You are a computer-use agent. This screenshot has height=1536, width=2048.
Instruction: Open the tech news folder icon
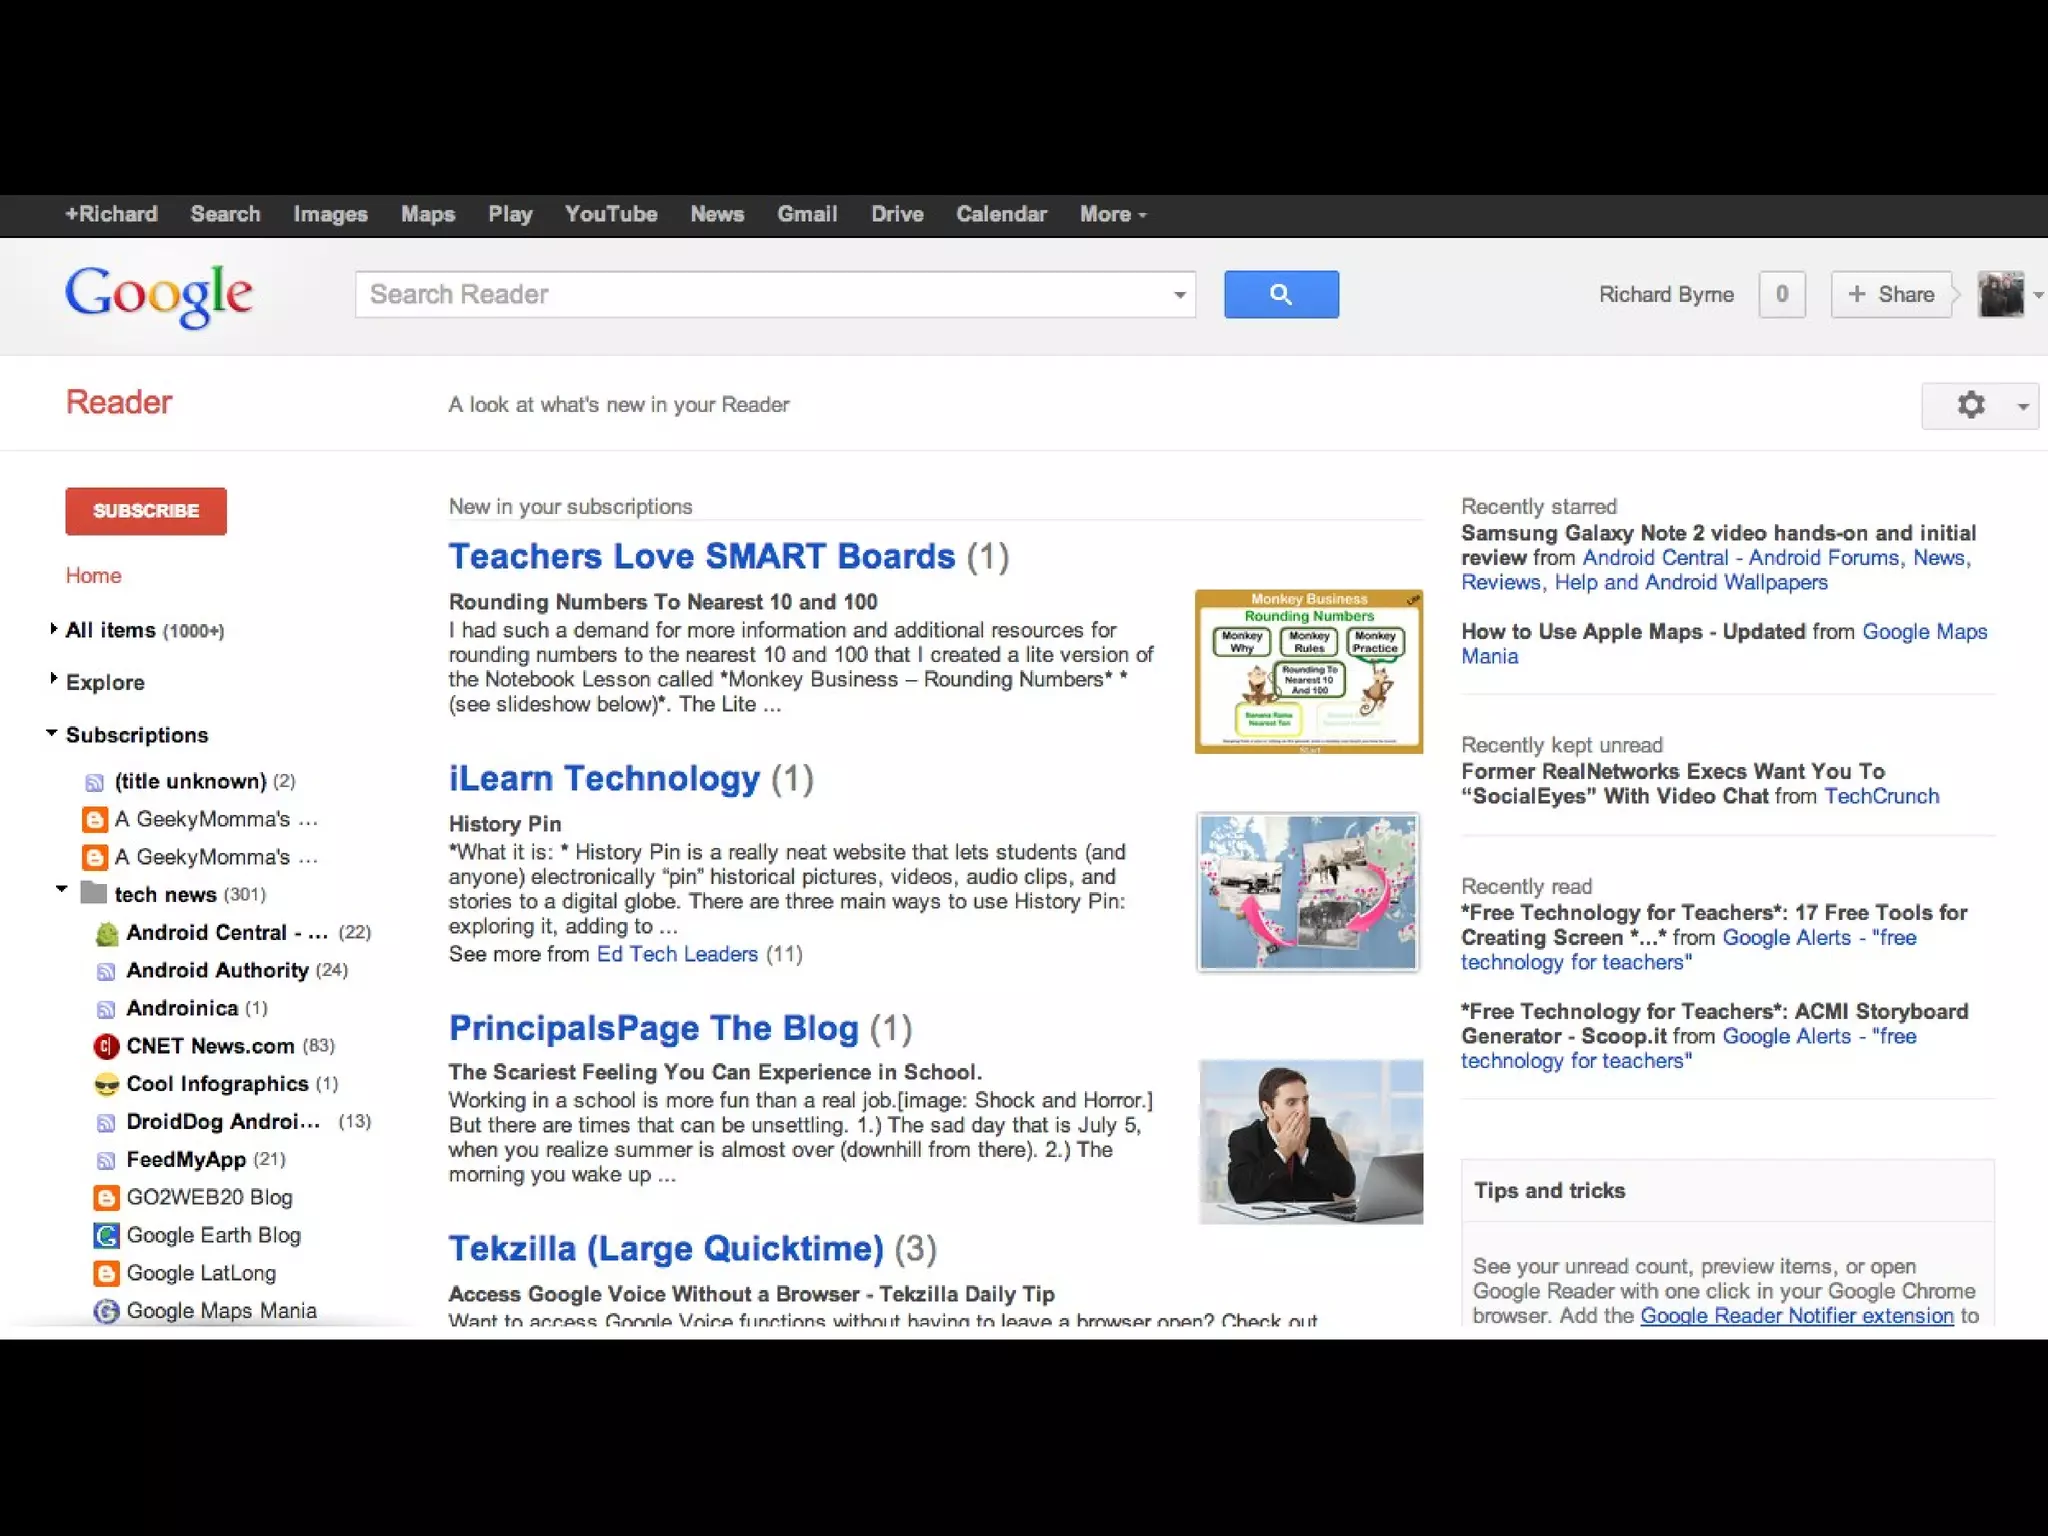94,893
